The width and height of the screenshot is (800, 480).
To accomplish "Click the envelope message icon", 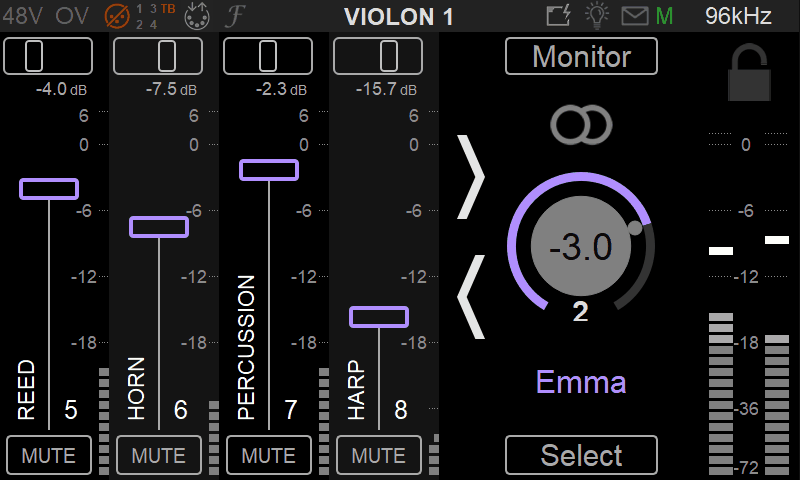I will pos(635,16).
